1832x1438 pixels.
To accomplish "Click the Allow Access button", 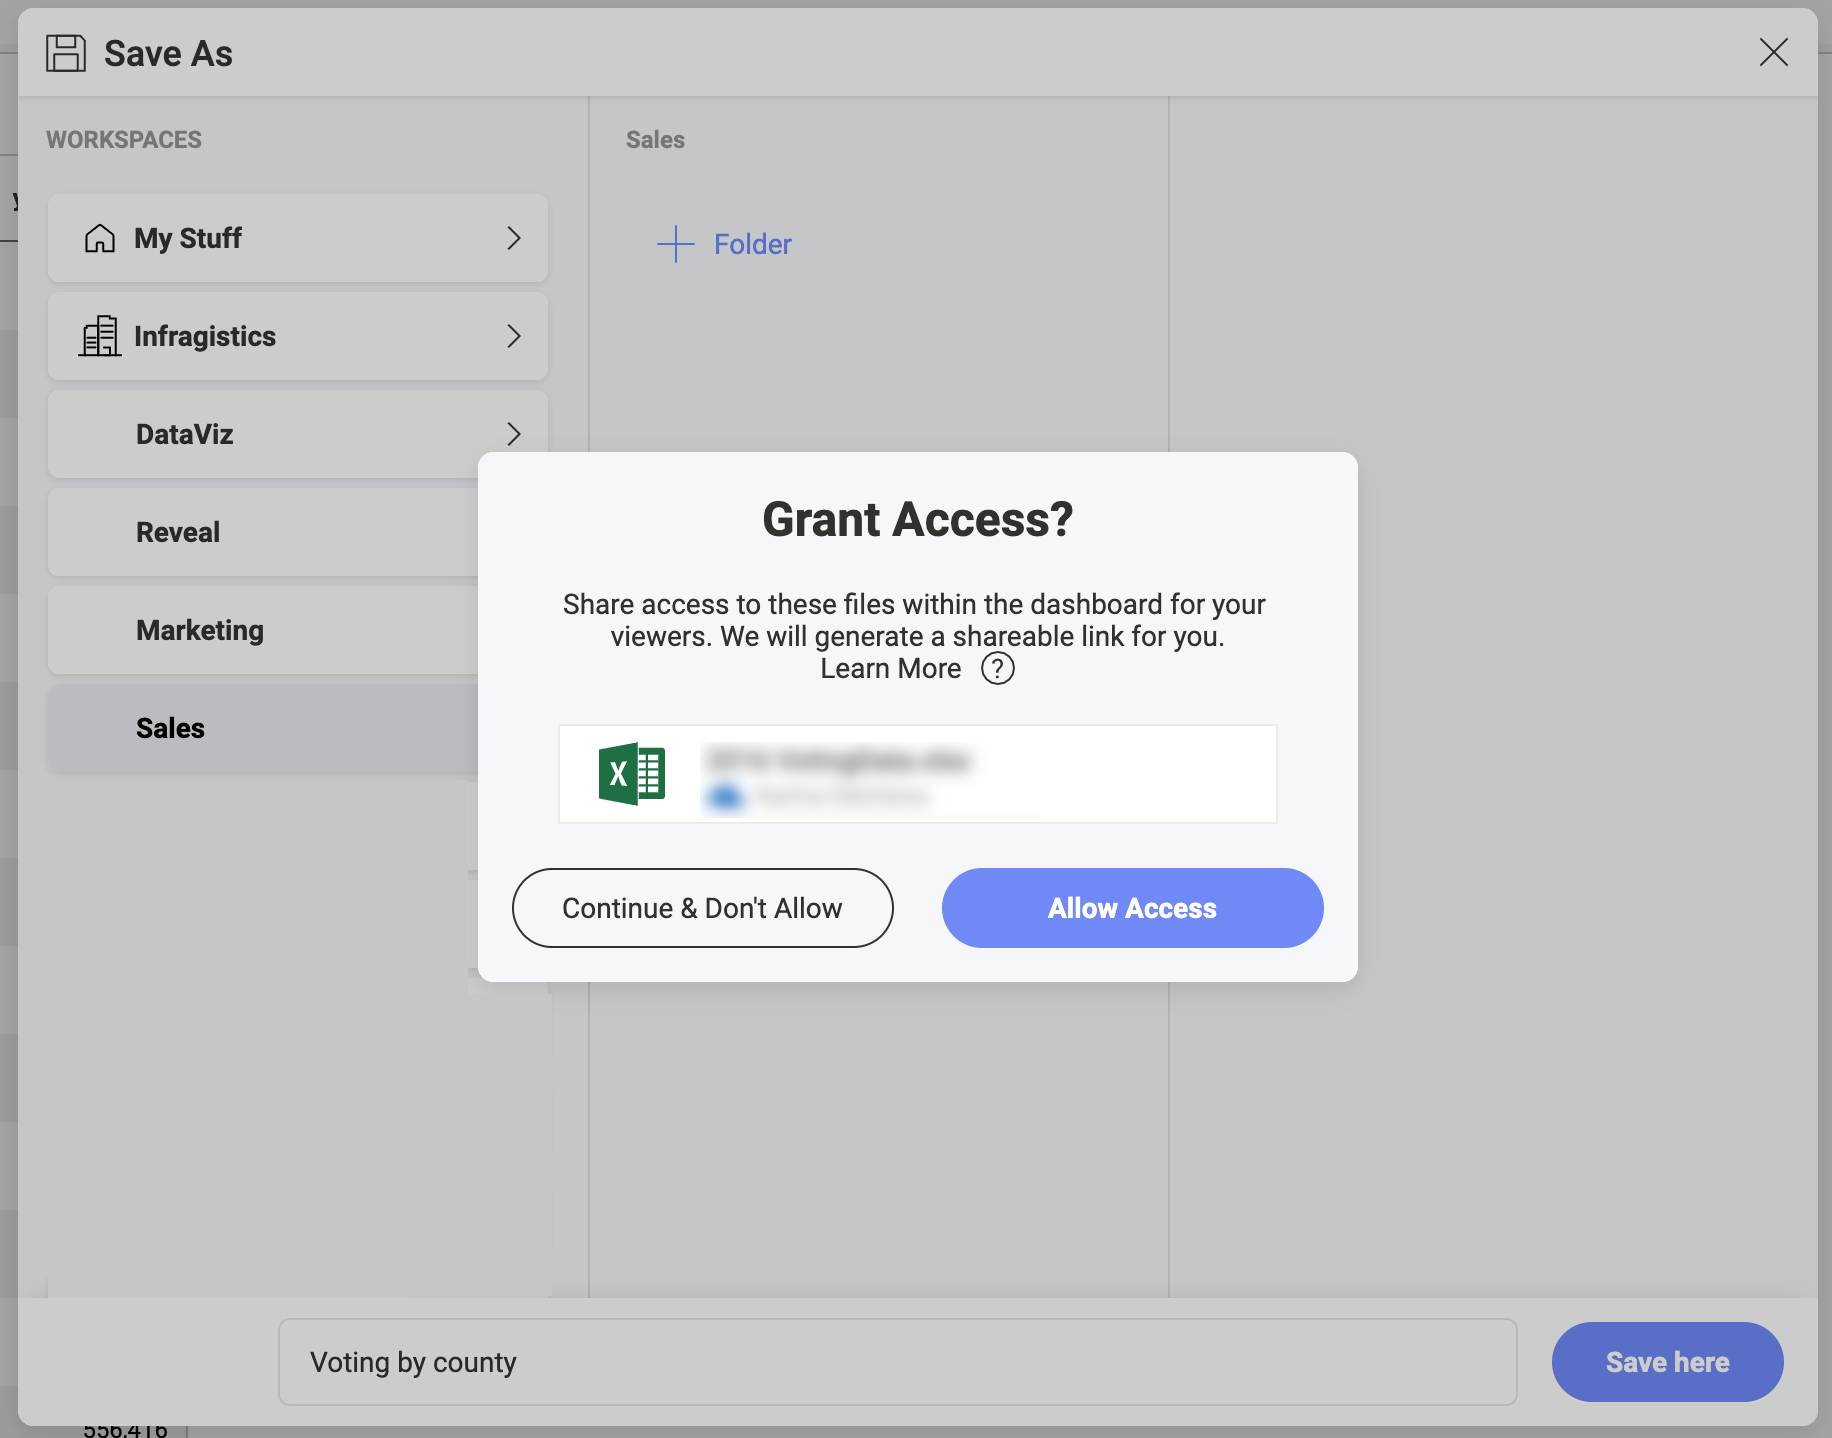I will [1132, 908].
